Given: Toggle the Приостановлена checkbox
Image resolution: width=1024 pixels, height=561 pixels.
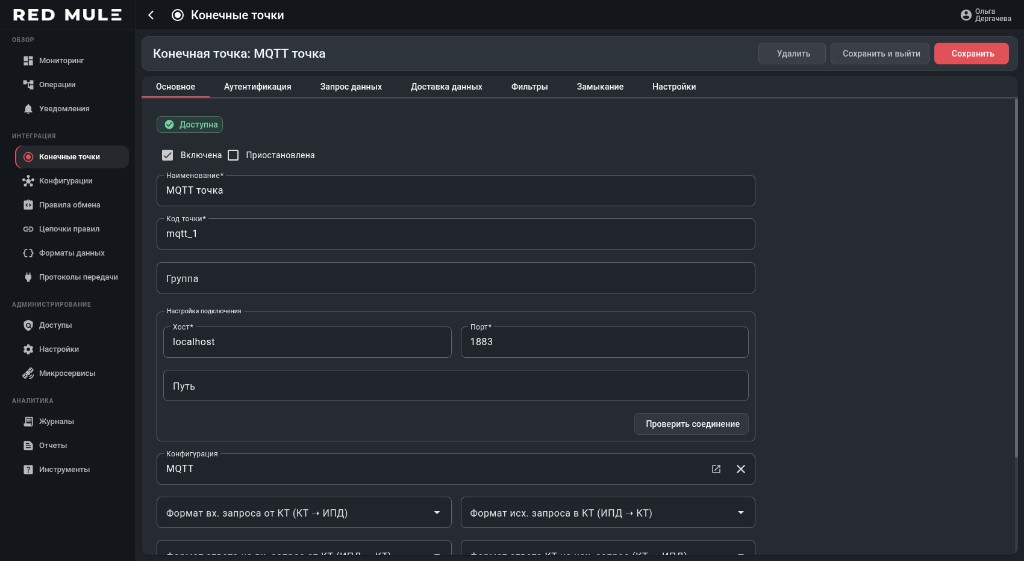Looking at the screenshot, I should (233, 155).
